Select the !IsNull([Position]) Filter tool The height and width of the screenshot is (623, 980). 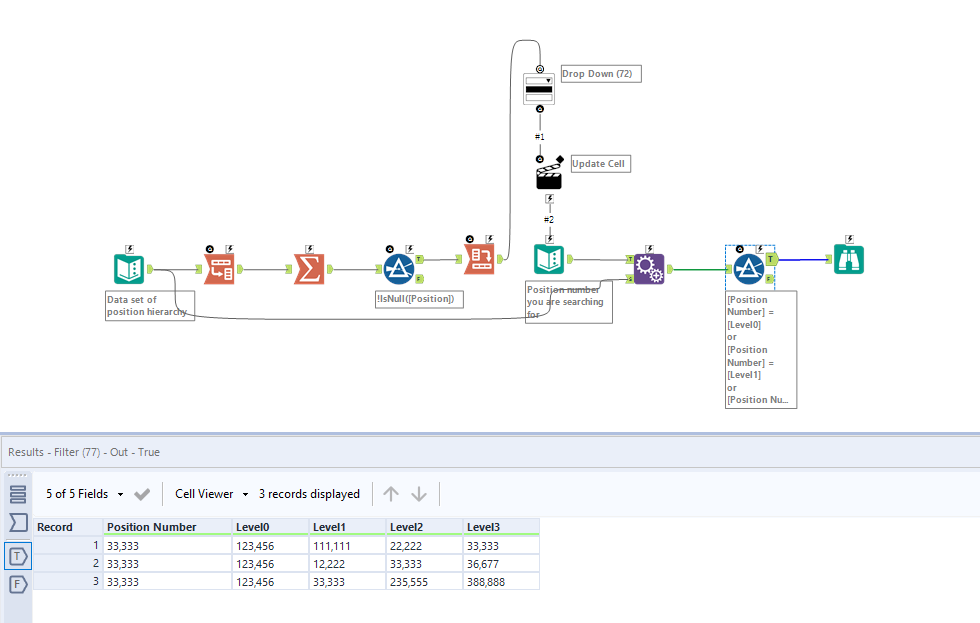pos(399,269)
